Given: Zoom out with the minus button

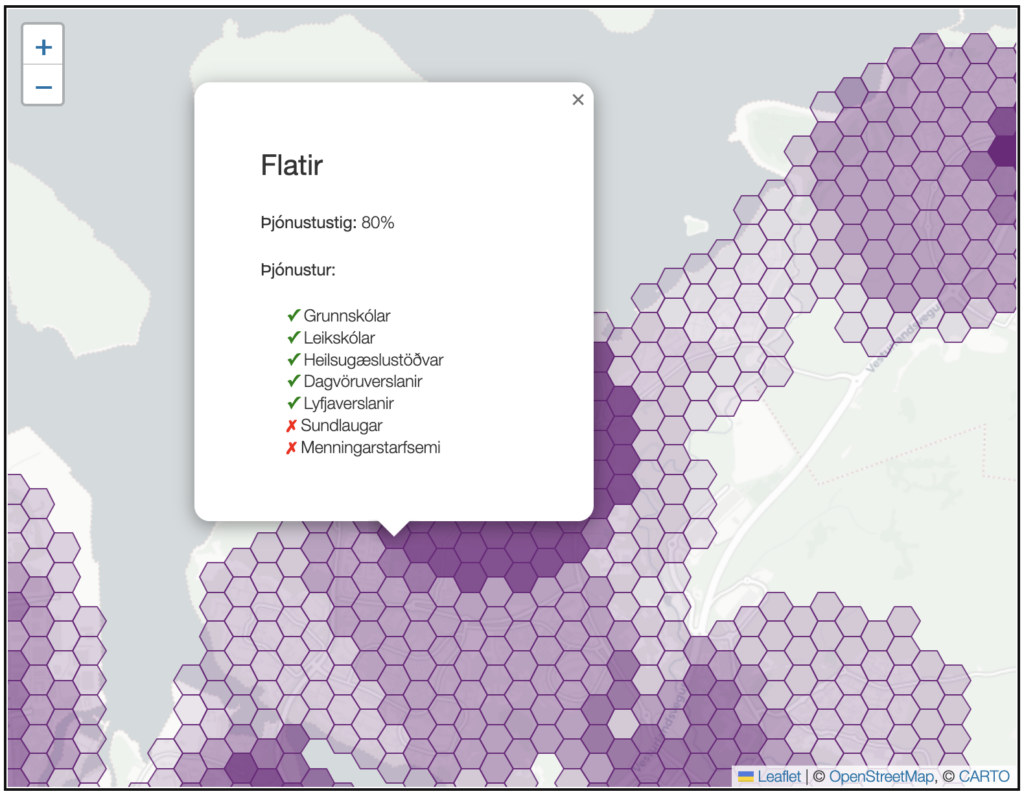Looking at the screenshot, I should [43, 87].
